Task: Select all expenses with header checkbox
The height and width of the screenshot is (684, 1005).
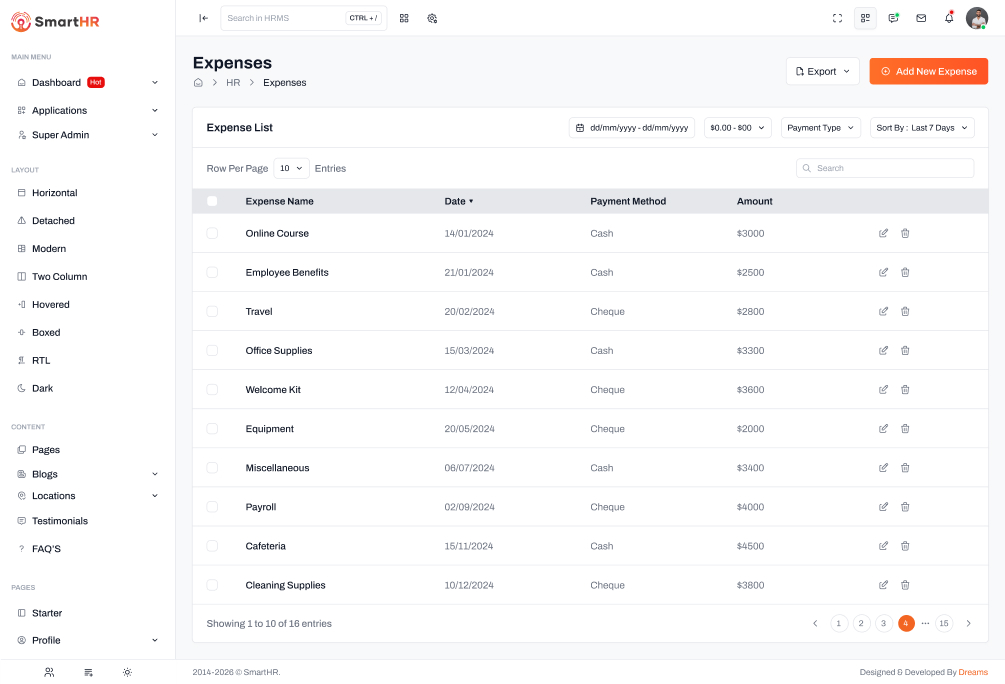Action: coord(212,201)
